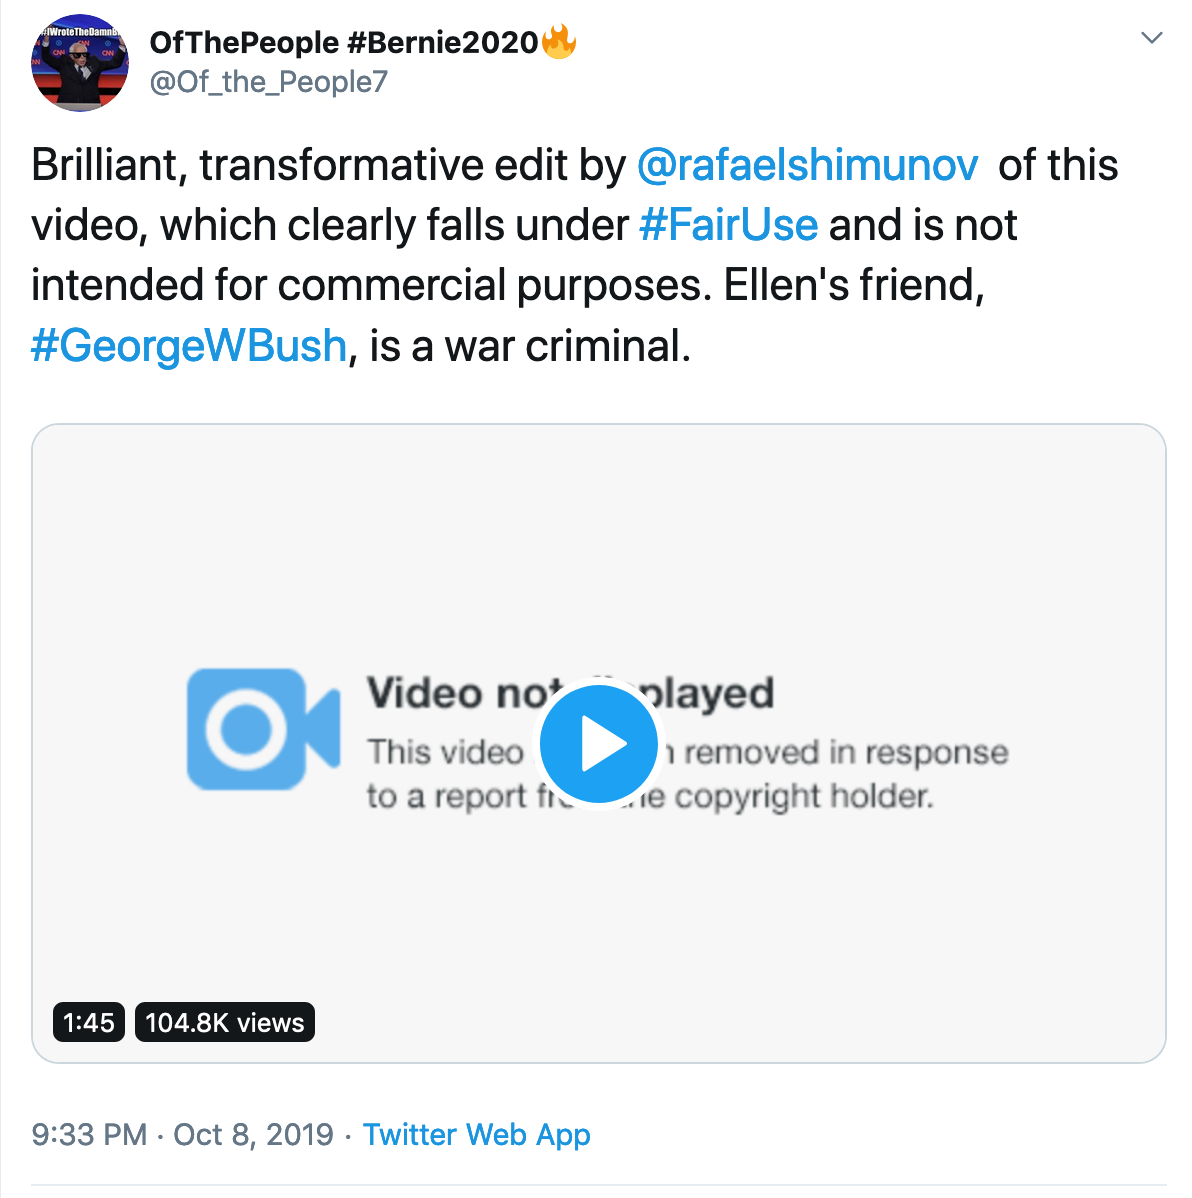Click the OfThePeople profile avatar
1192x1198 pixels.
(x=80, y=64)
